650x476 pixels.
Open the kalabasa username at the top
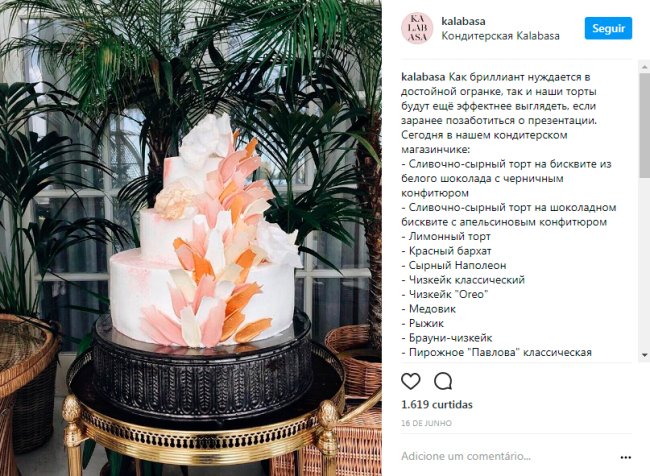pyautogui.click(x=463, y=21)
